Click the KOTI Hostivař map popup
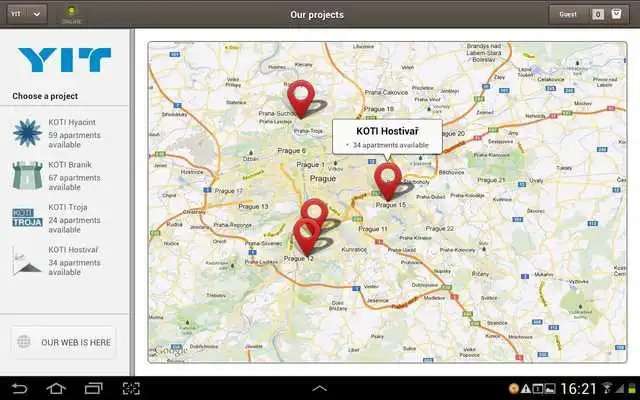 pyautogui.click(x=387, y=137)
